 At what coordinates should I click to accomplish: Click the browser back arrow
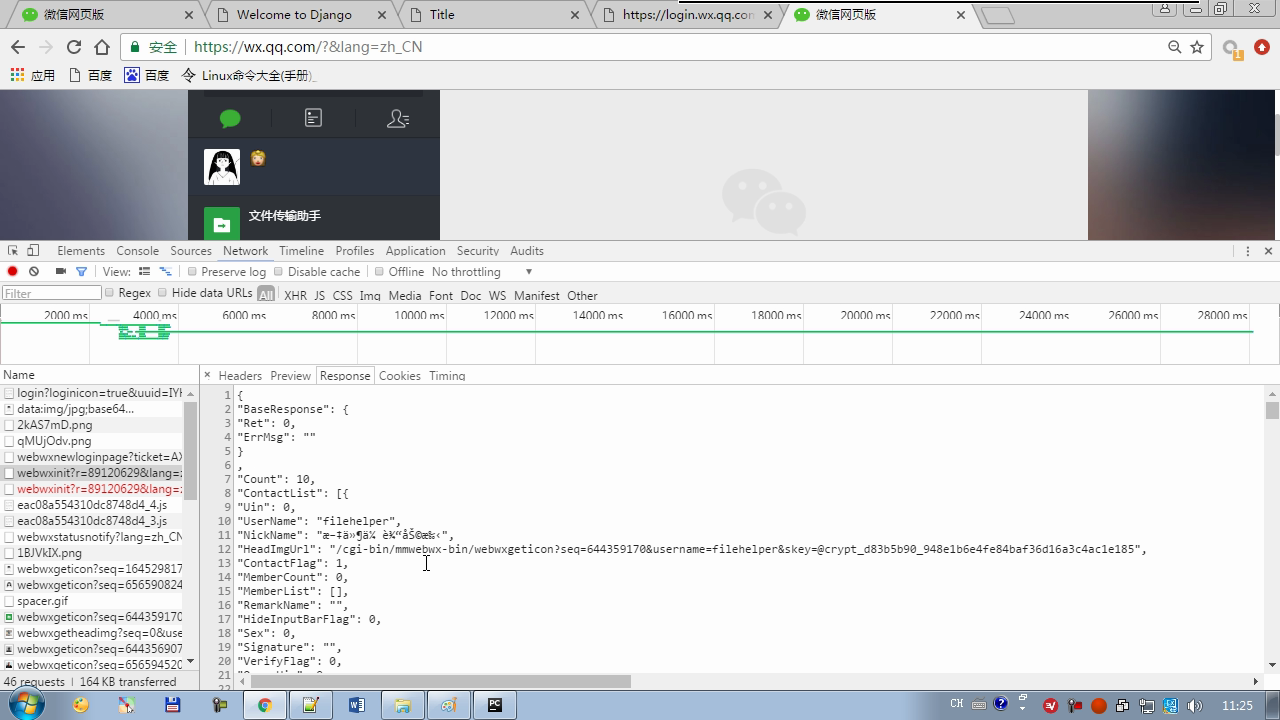(18, 47)
